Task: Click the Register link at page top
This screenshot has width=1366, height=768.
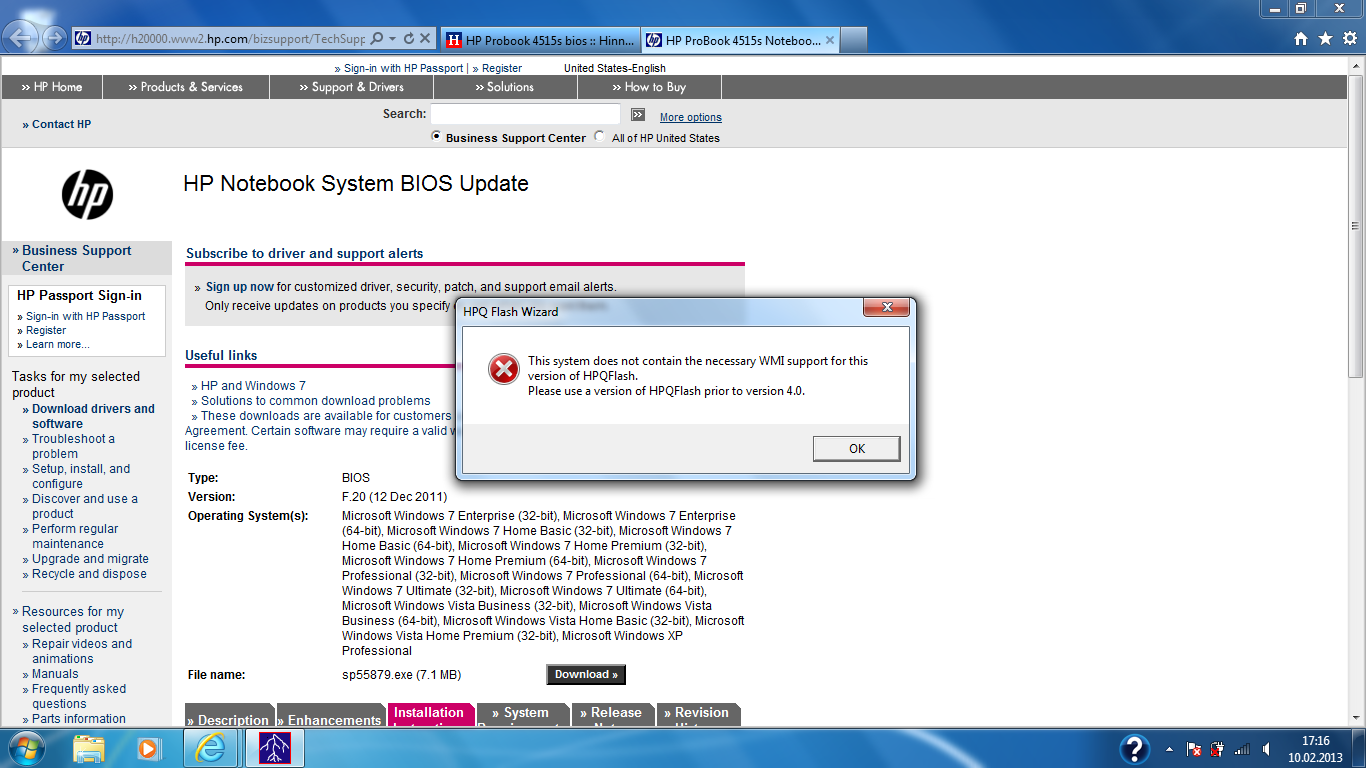Action: tap(502, 68)
